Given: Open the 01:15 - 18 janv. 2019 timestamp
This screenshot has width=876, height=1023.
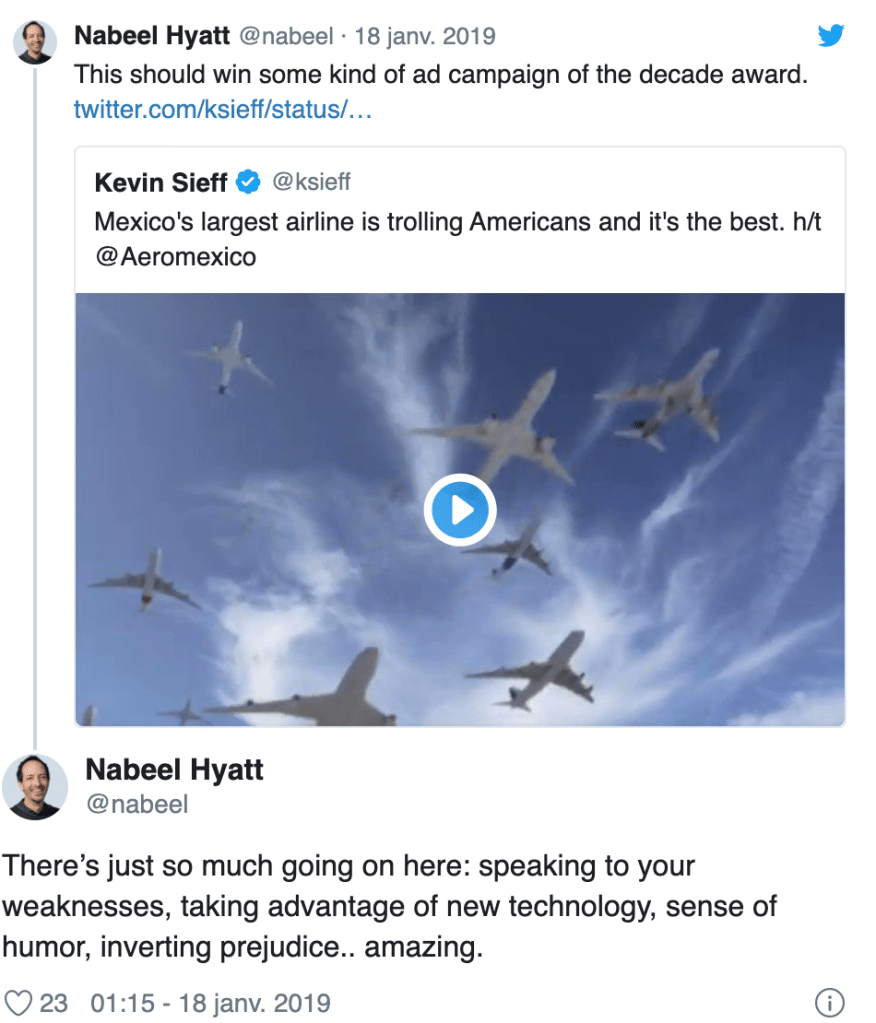Looking at the screenshot, I should point(210,1002).
